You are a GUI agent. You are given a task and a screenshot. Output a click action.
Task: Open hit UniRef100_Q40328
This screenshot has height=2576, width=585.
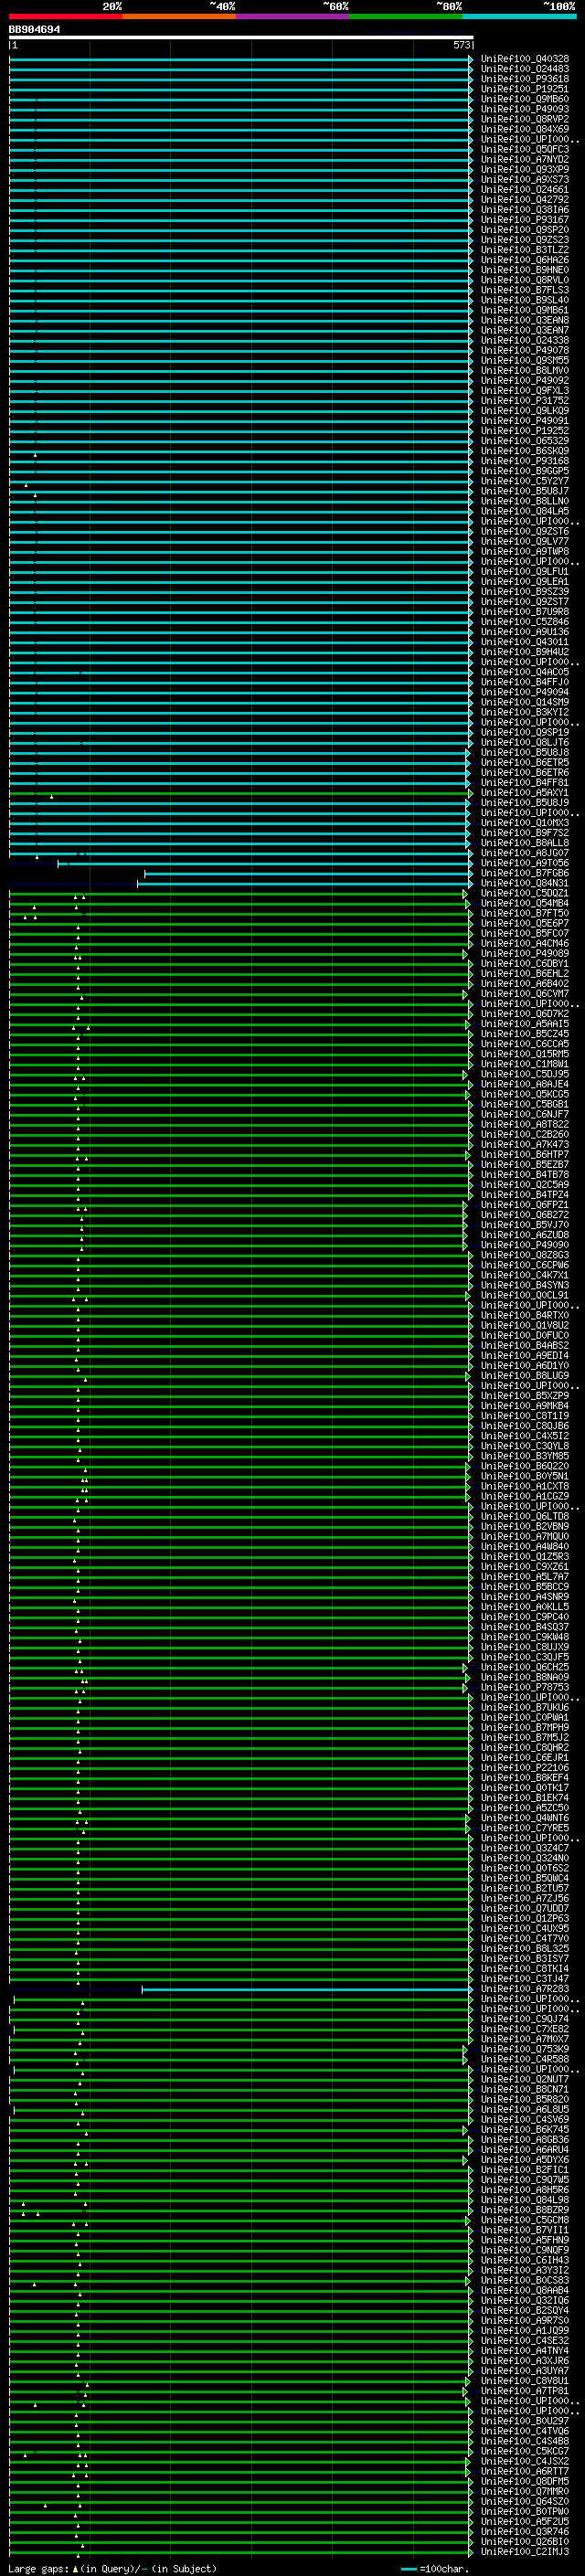[524, 59]
